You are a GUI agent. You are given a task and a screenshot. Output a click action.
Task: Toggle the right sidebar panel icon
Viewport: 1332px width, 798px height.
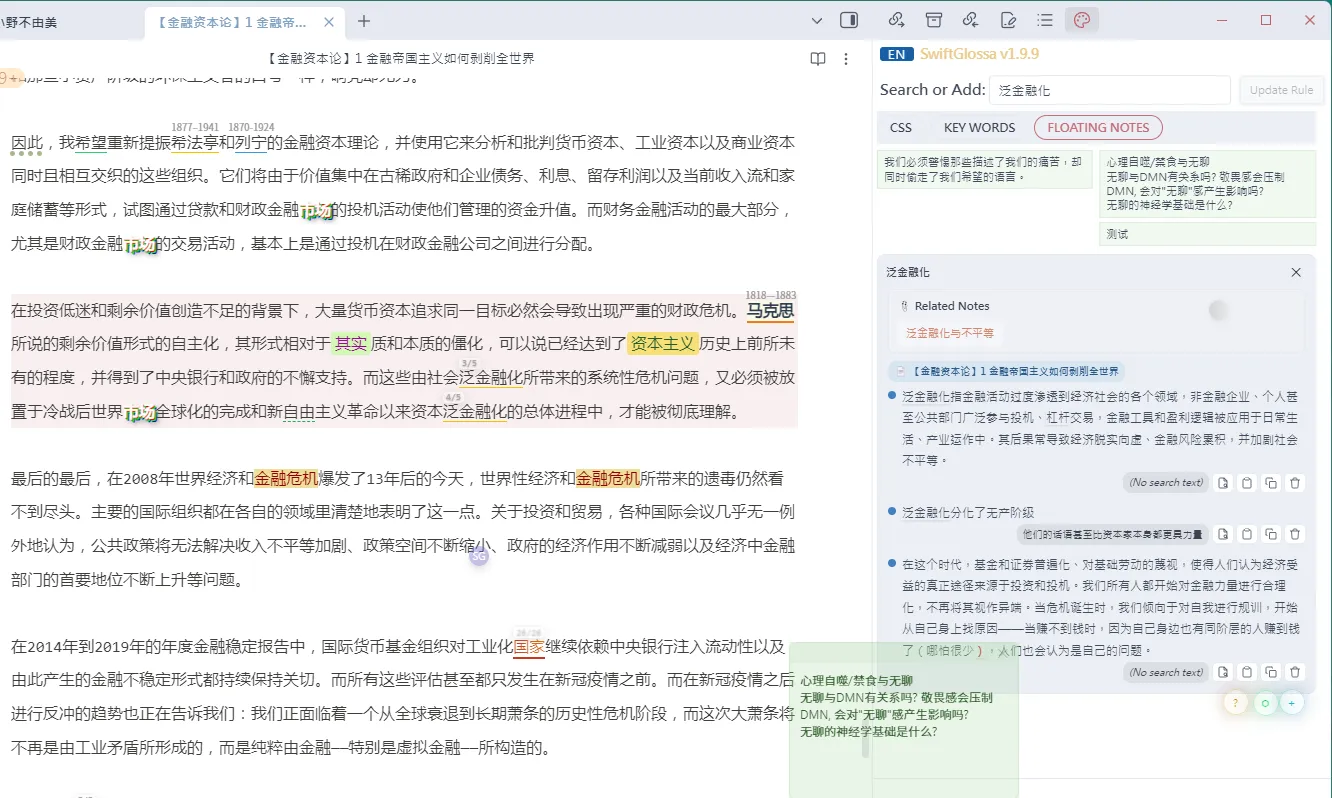(x=849, y=20)
